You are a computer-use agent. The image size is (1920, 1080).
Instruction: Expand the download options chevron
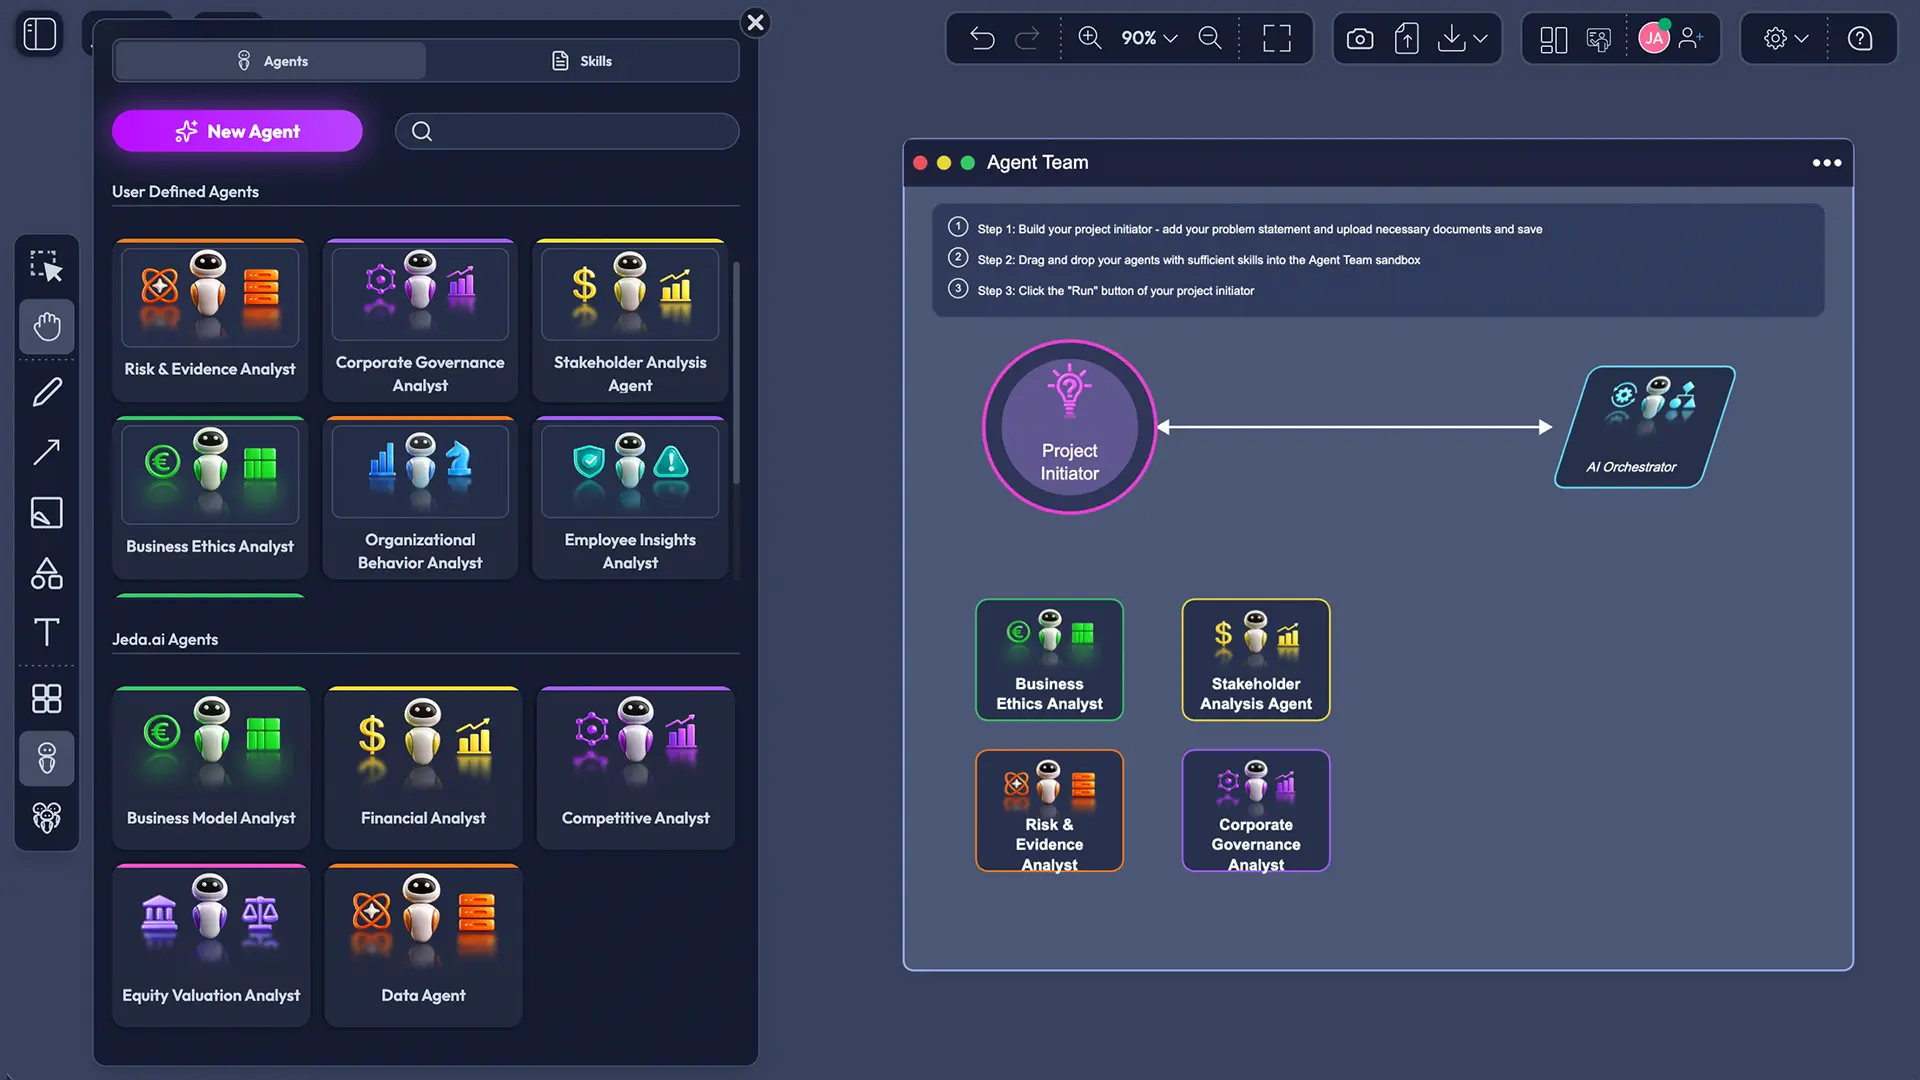pos(1481,38)
